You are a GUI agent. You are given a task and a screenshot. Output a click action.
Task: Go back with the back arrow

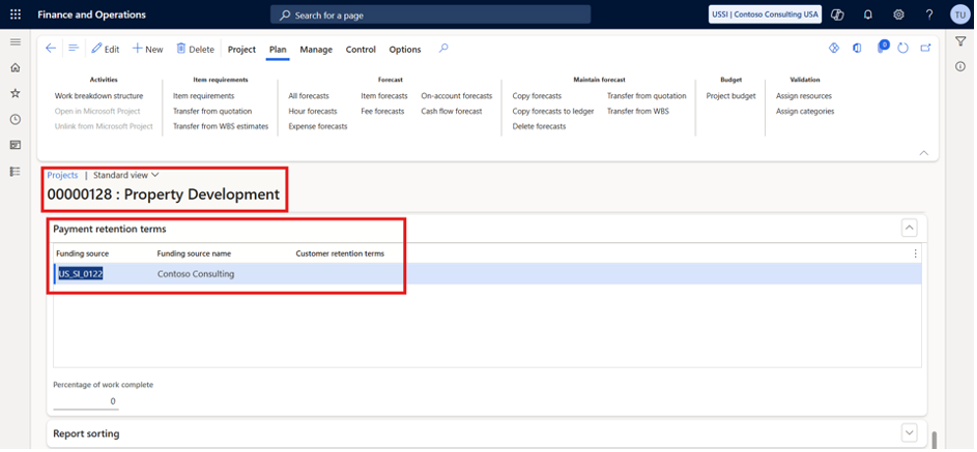[51, 49]
